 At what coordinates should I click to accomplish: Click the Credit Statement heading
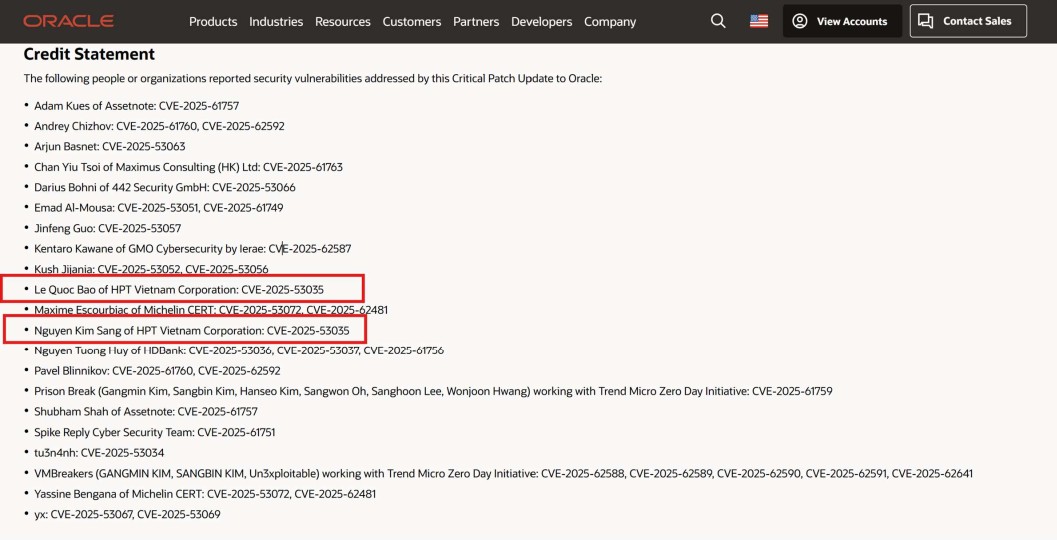coord(89,54)
